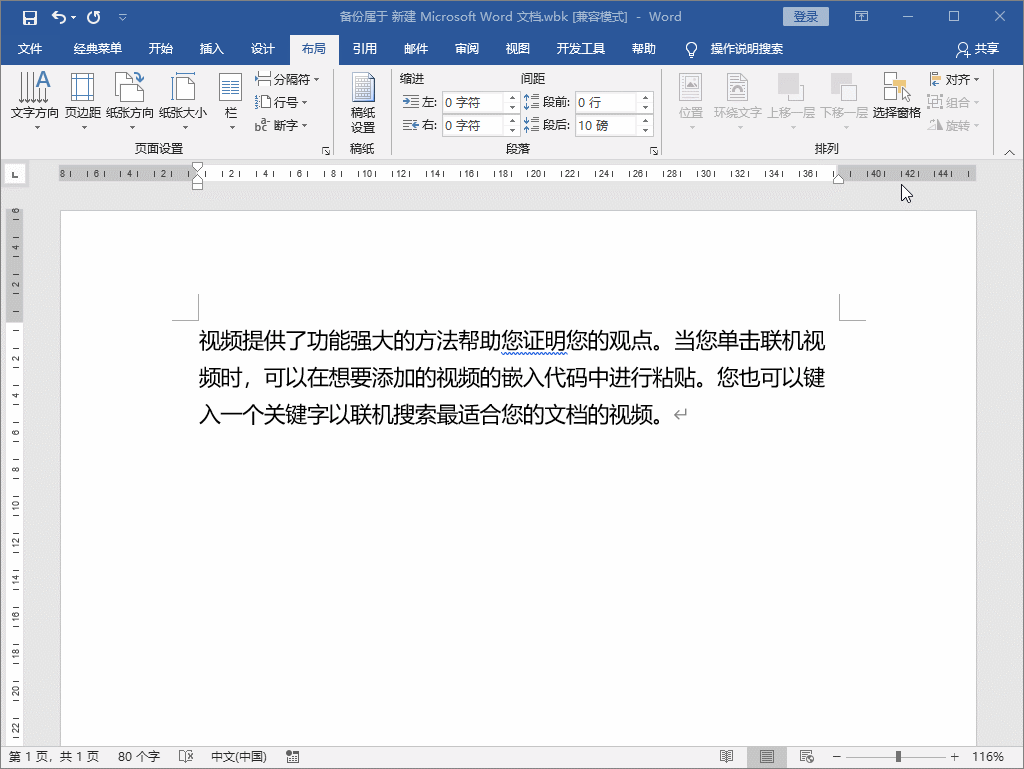The image size is (1024, 769).
Task: Switch to Read Mode view in status bar
Action: click(727, 757)
